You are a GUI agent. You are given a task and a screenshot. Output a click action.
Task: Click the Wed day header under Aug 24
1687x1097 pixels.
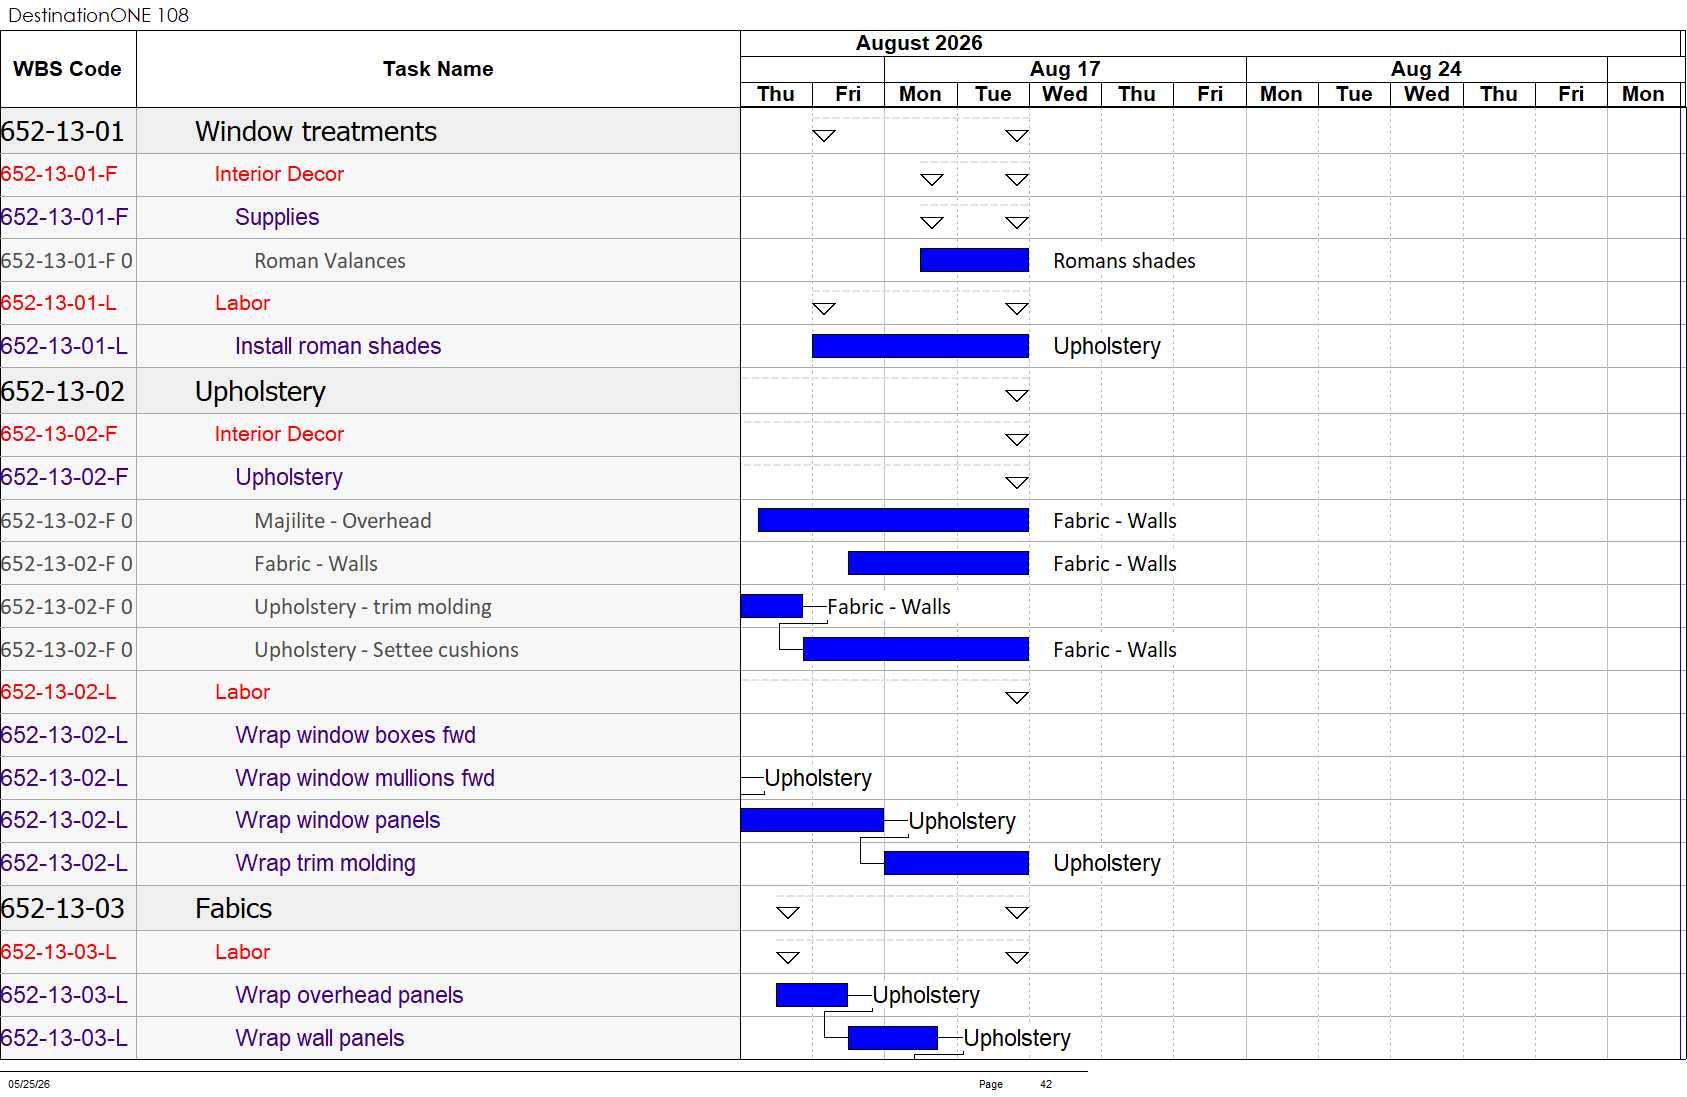point(1426,94)
